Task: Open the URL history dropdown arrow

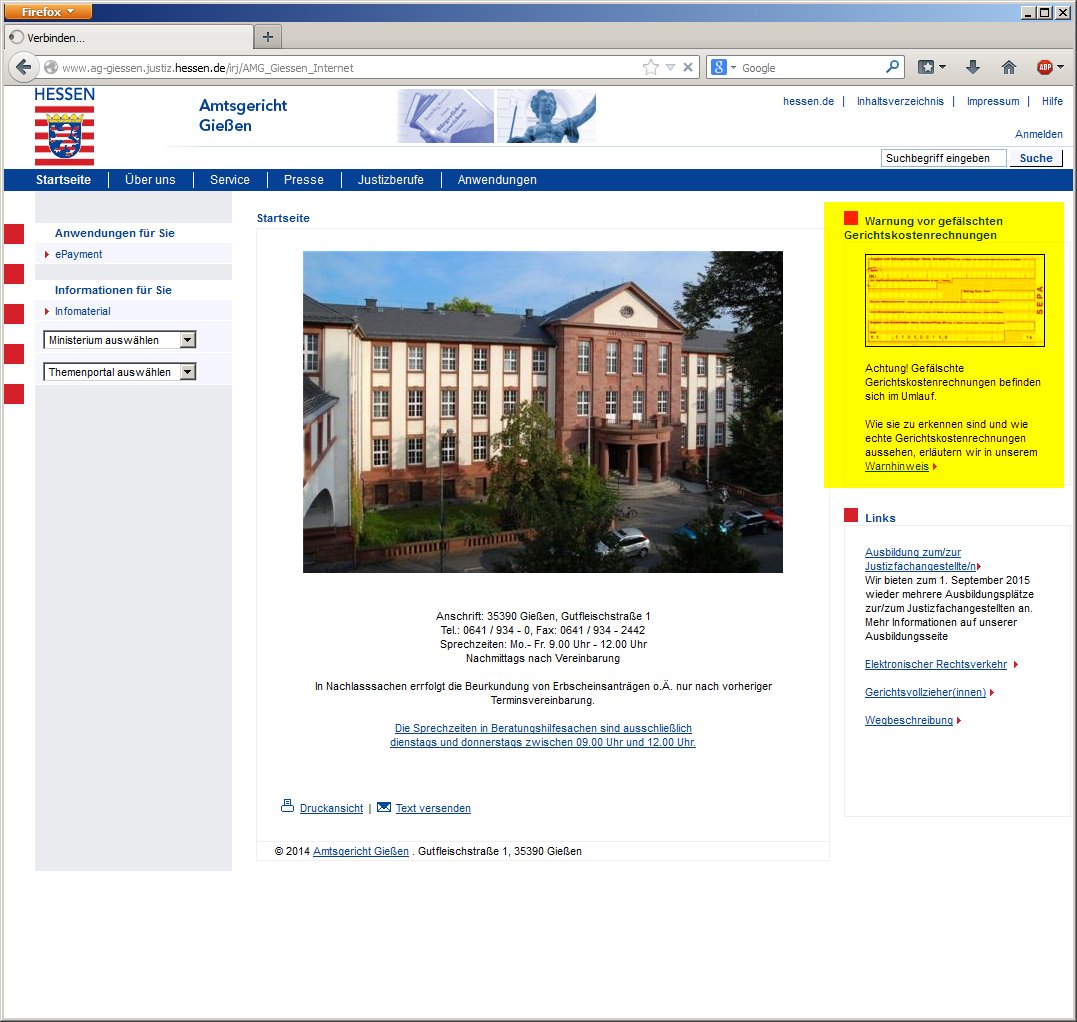Action: (670, 67)
